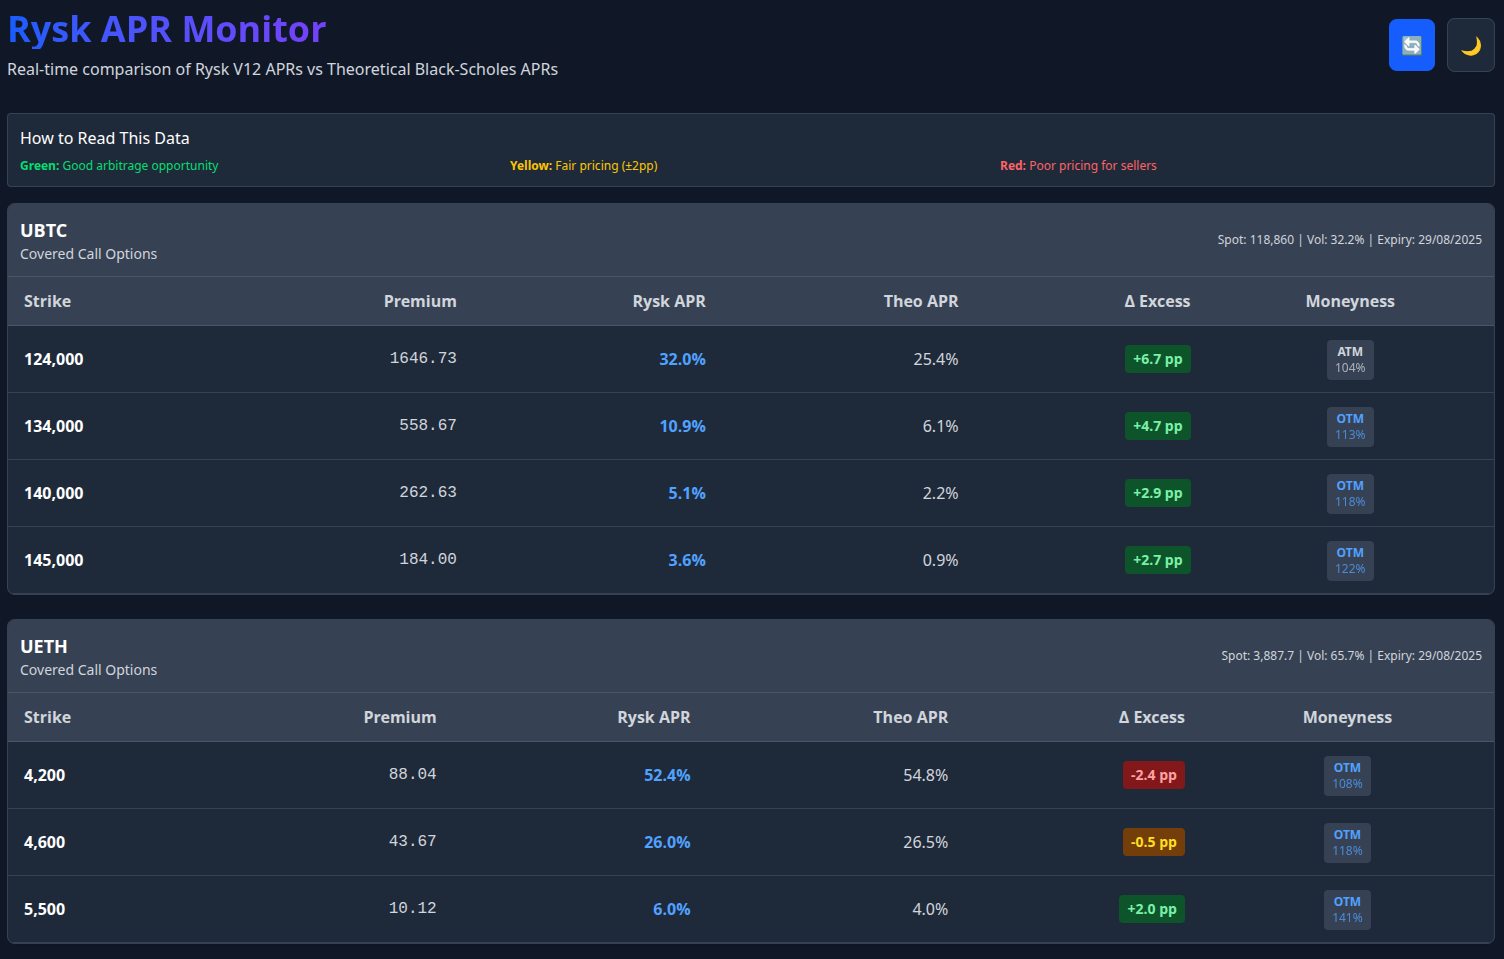Image resolution: width=1504 pixels, height=959 pixels.
Task: Toggle dark mode with the moon icon
Action: (x=1470, y=45)
